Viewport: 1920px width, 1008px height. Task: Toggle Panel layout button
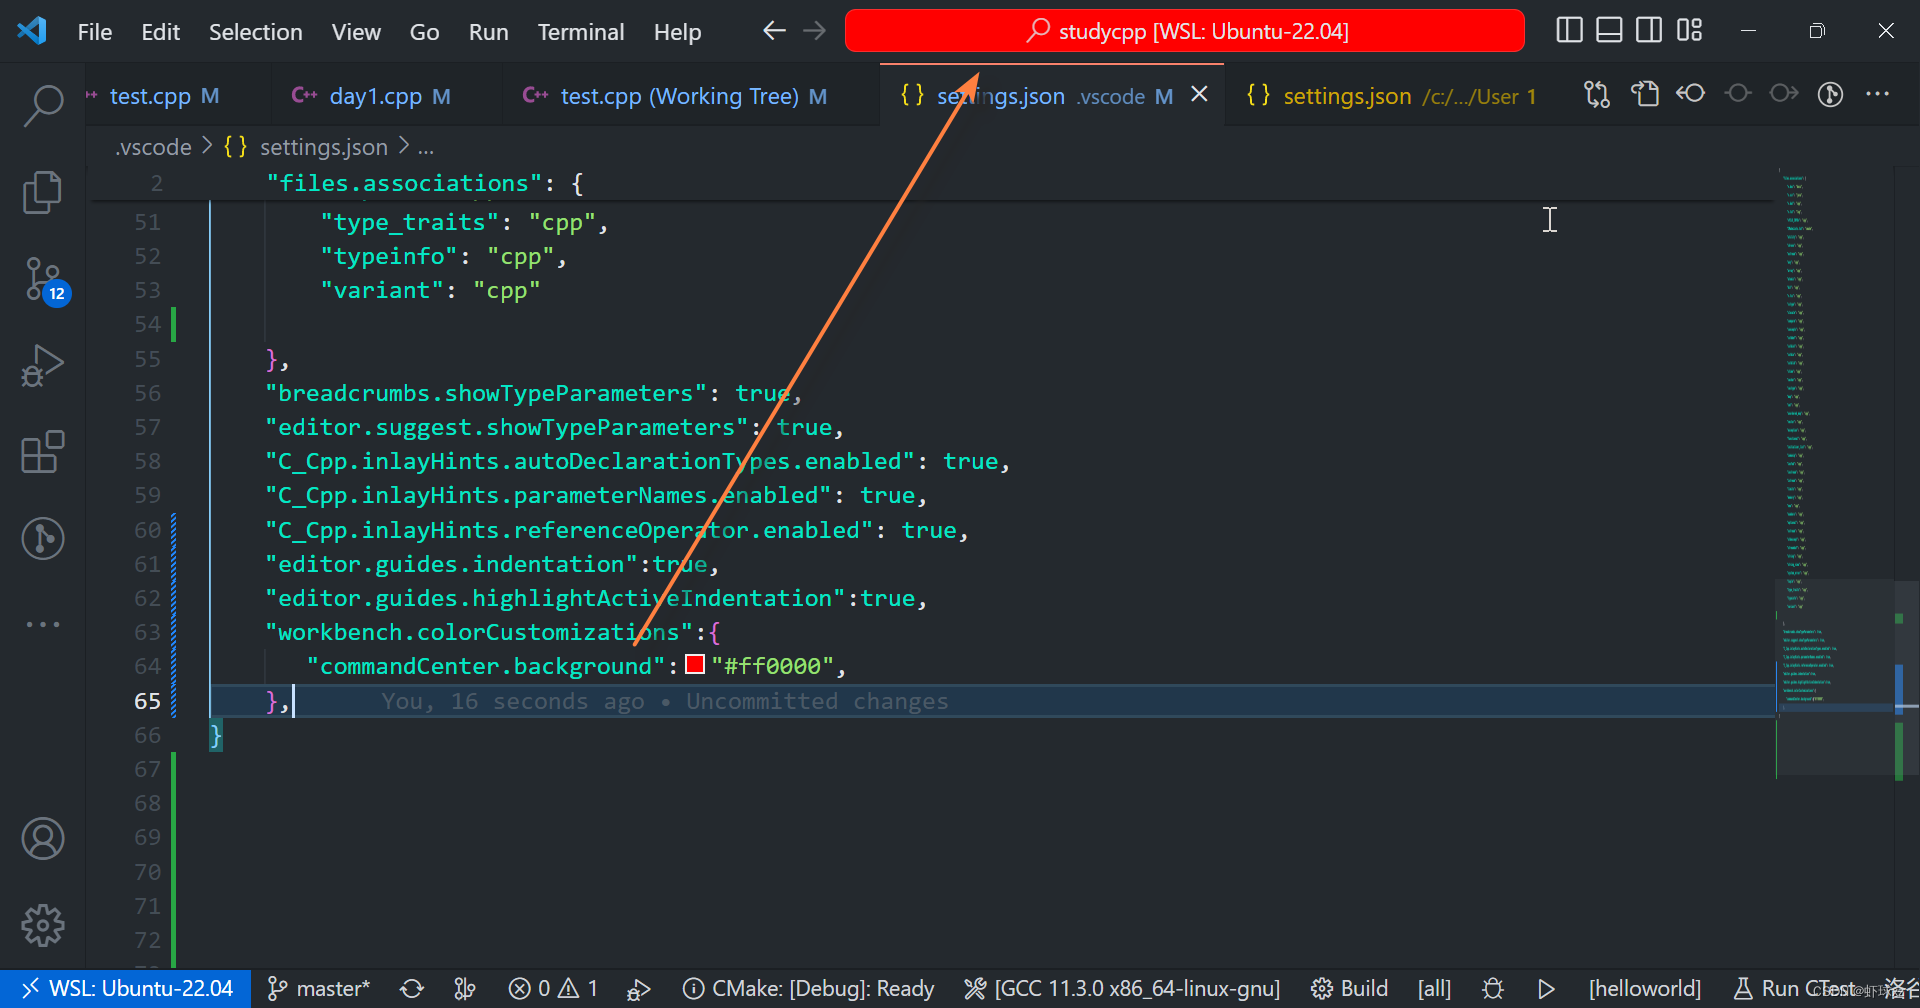1609,31
